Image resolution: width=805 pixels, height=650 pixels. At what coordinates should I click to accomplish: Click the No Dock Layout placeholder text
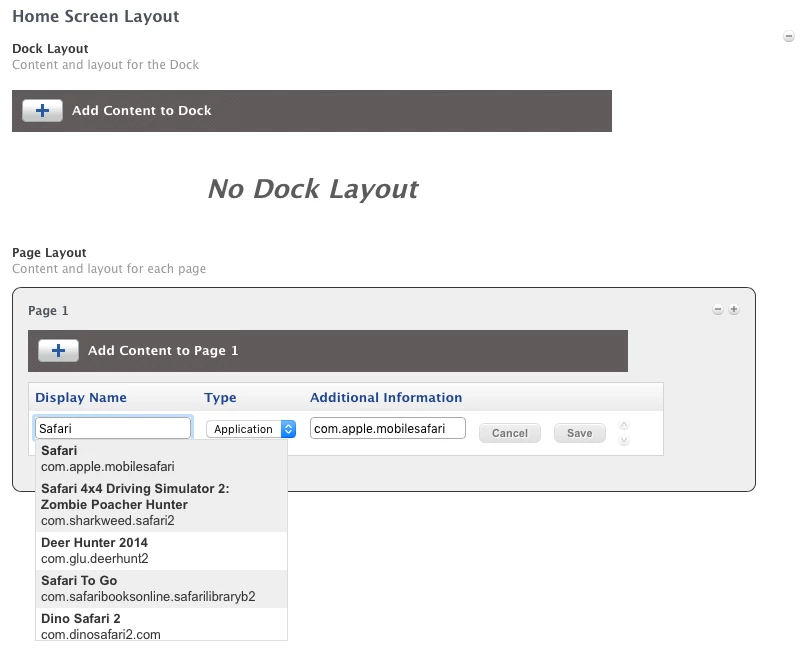coord(313,189)
